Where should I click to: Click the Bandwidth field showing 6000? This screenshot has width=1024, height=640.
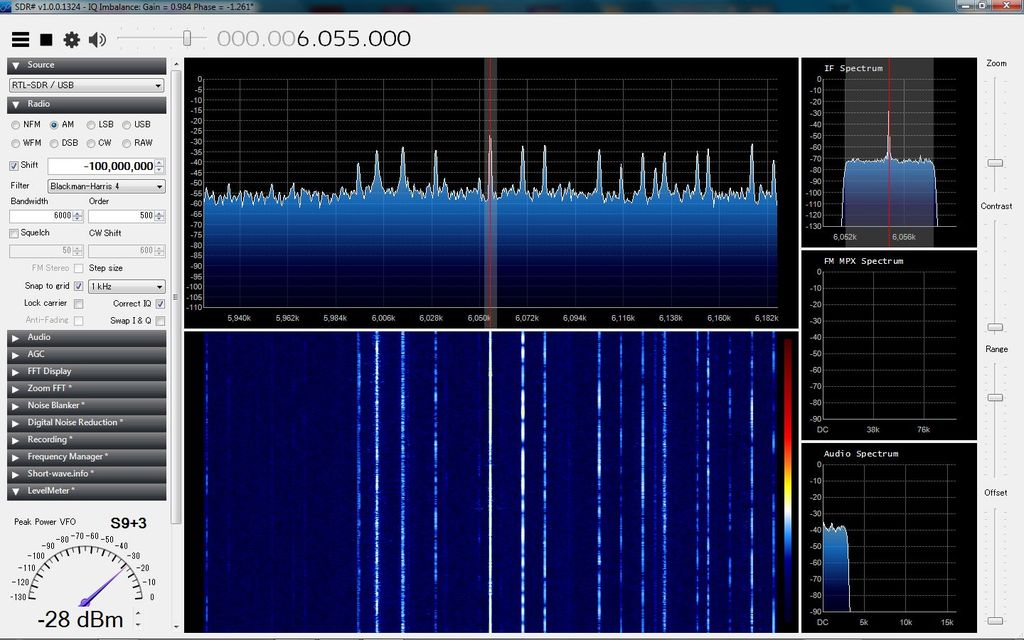click(40, 216)
